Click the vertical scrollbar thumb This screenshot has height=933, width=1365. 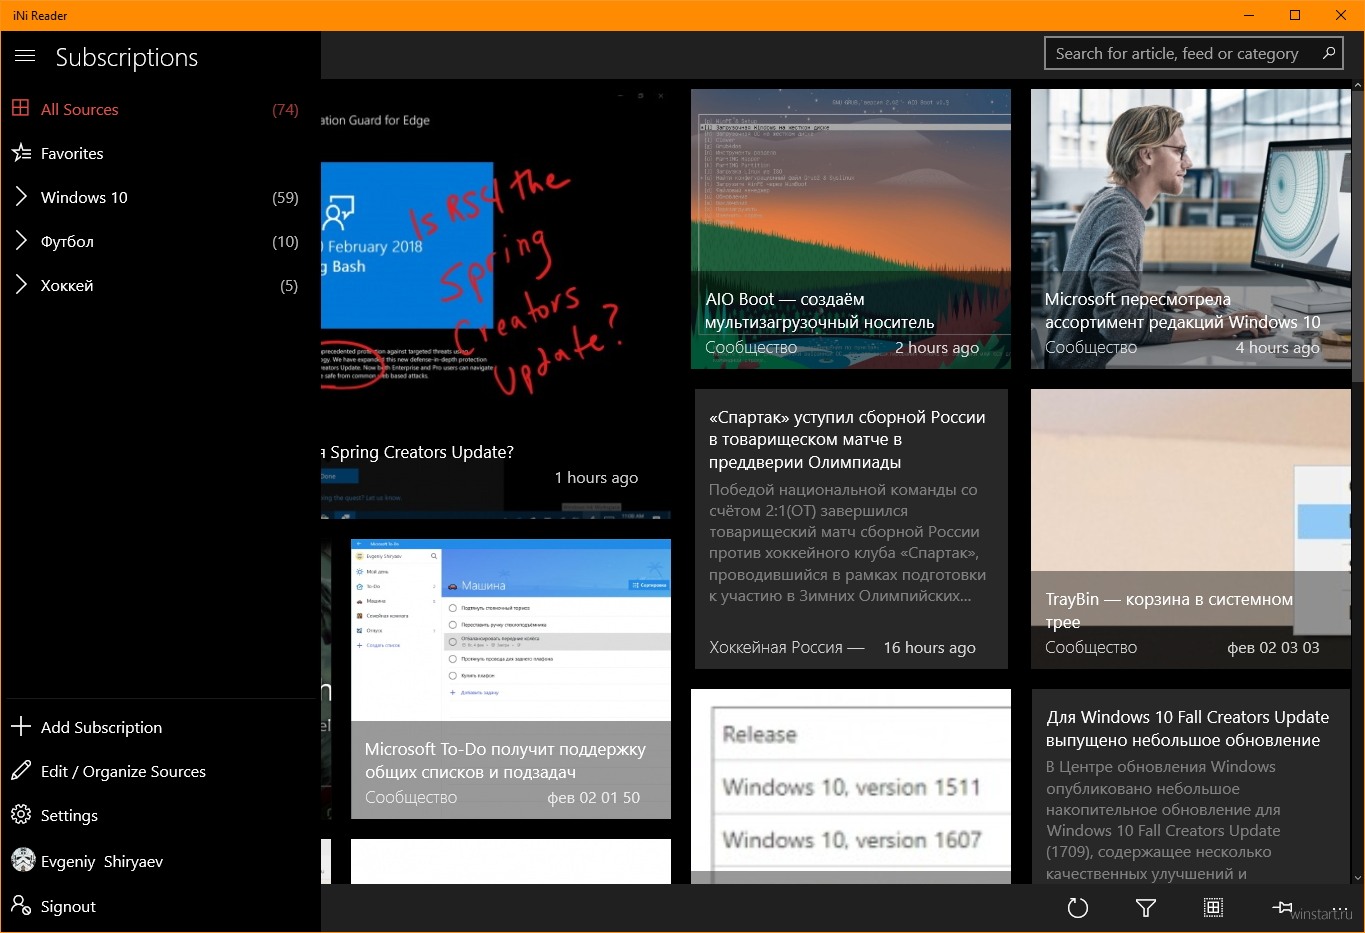coord(1357,236)
